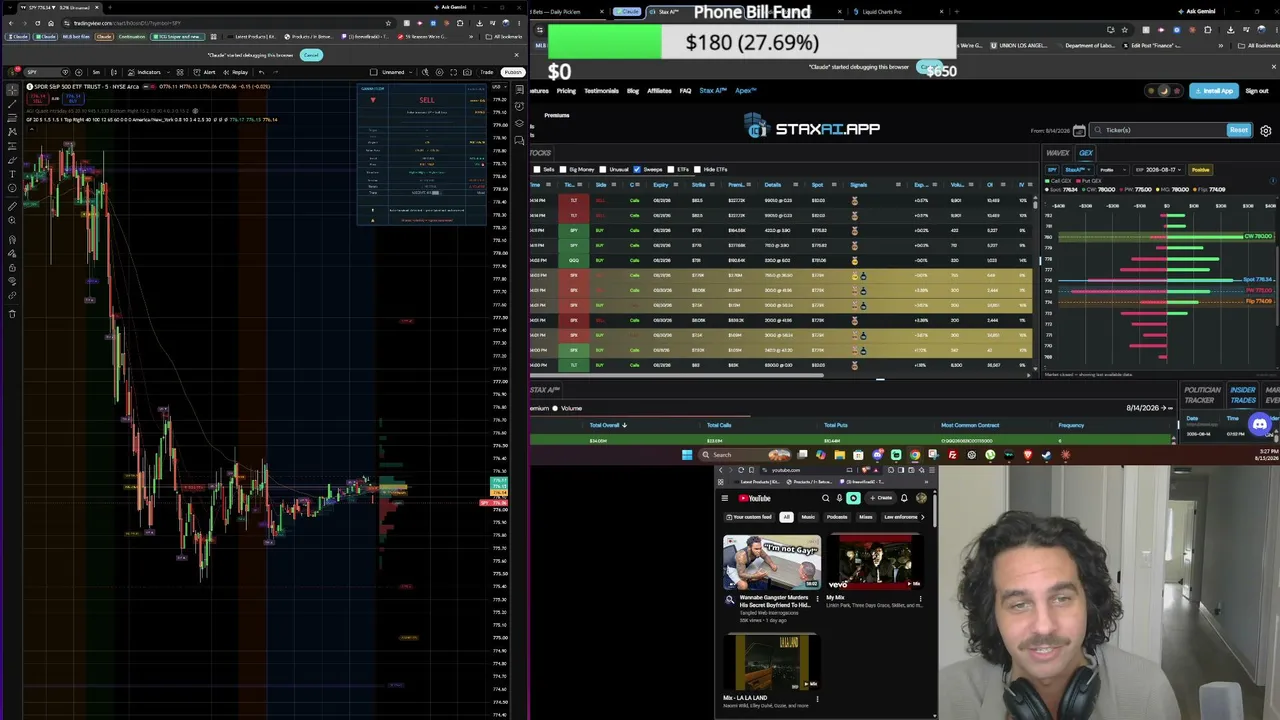Image resolution: width=1280 pixels, height=720 pixels.
Task: Click YouTube voice search microphone
Action: click(839, 498)
